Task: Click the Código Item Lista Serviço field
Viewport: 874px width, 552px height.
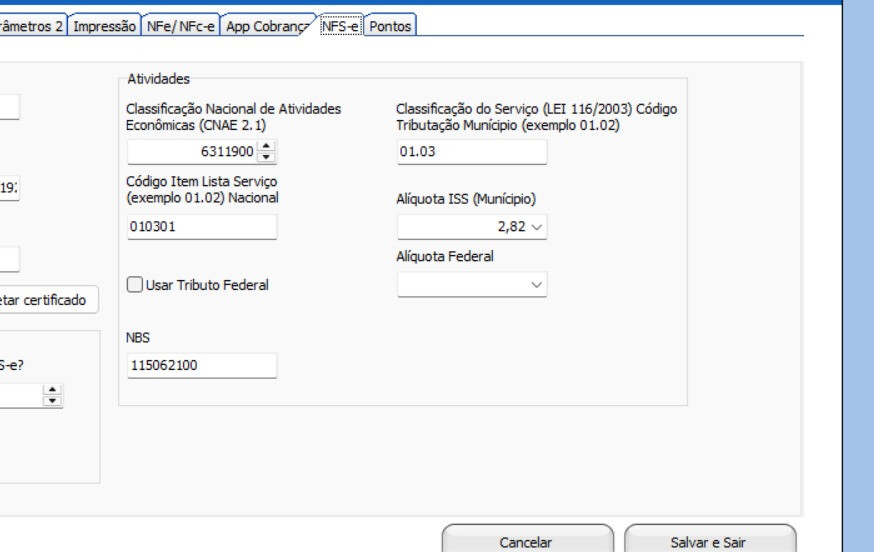Action: tap(202, 228)
